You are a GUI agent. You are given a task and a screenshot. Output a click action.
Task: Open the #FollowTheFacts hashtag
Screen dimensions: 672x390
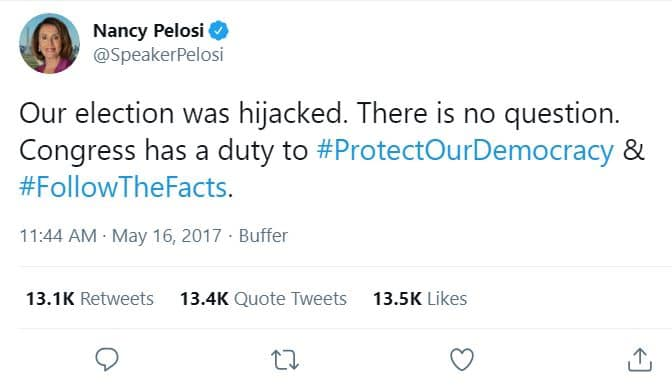[x=123, y=187]
